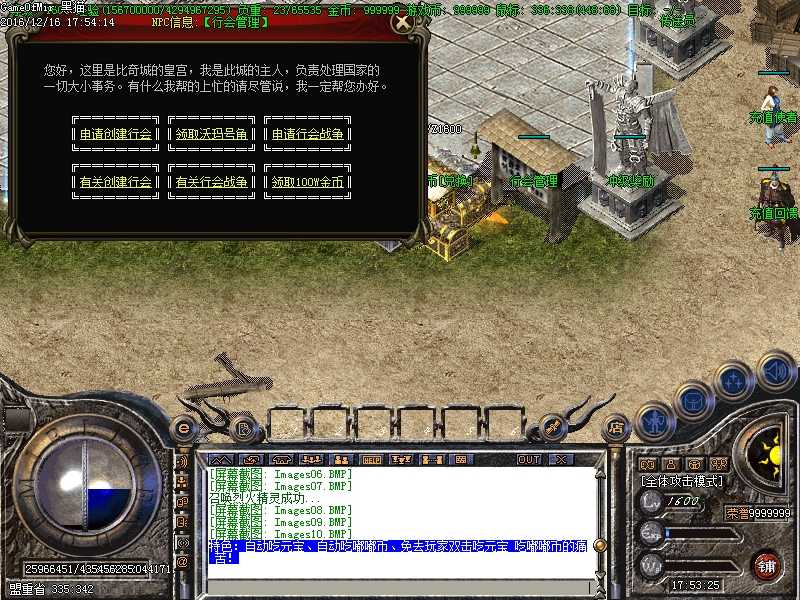800x600 pixels.
Task: Open the skills blue round button with stars
Action: pyautogui.click(x=734, y=382)
